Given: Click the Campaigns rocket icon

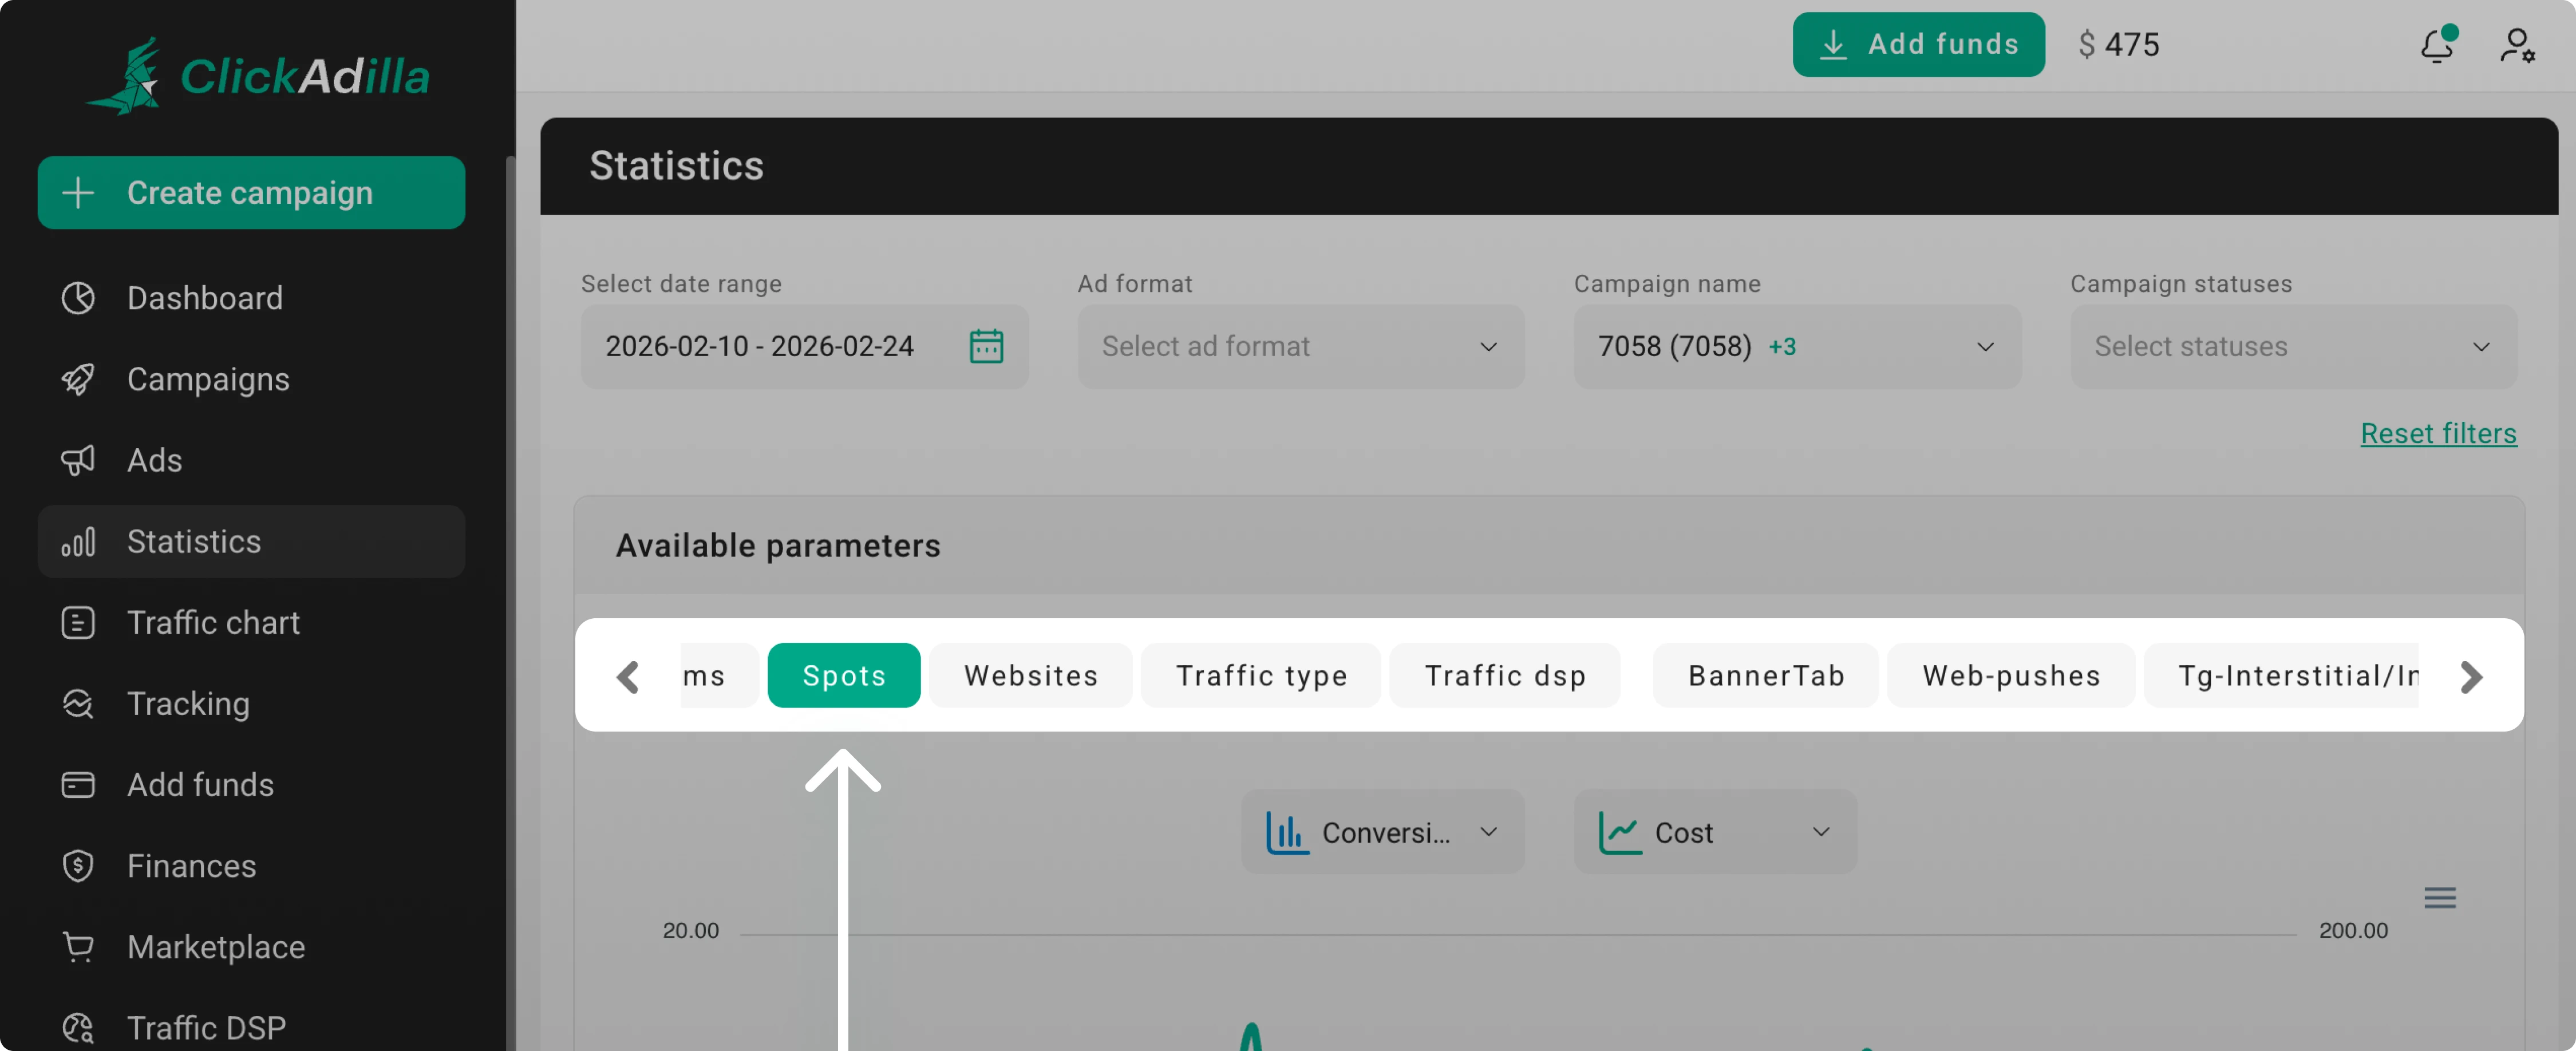Looking at the screenshot, I should coord(78,379).
